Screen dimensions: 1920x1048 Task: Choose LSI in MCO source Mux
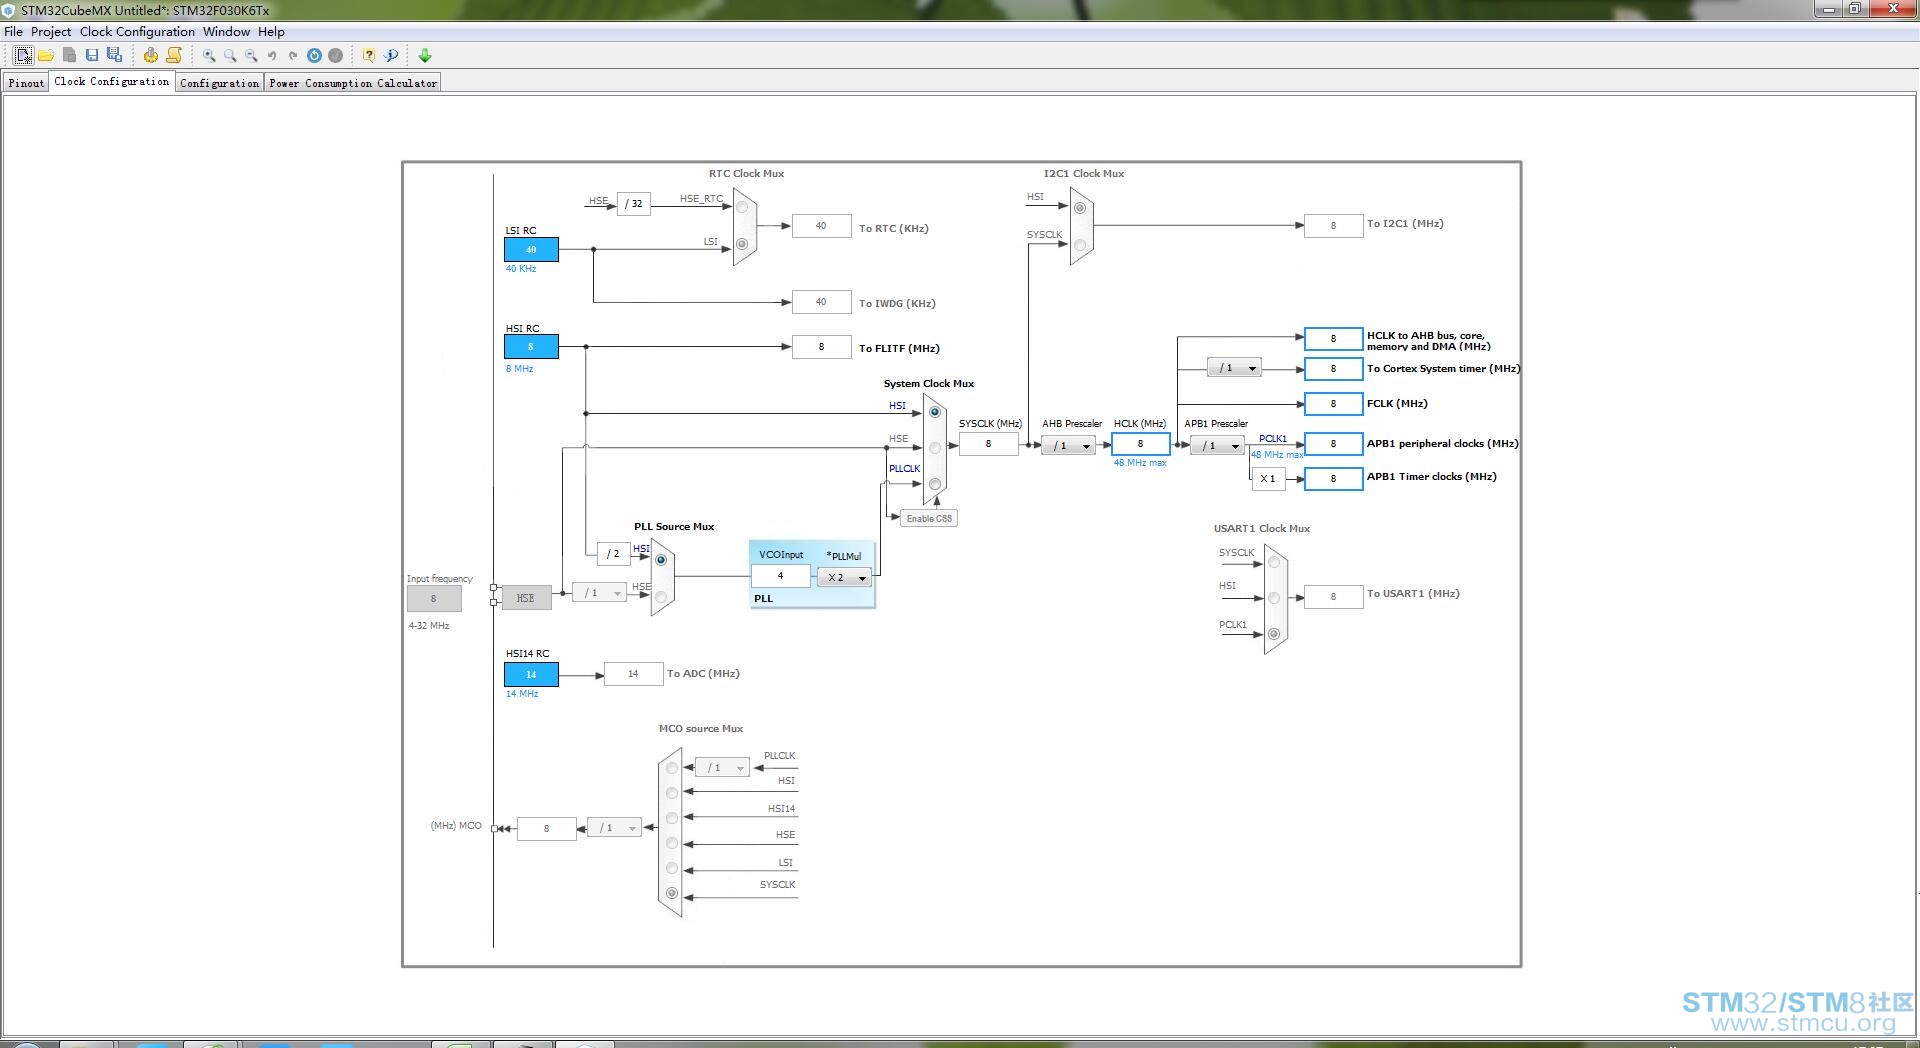click(x=672, y=868)
